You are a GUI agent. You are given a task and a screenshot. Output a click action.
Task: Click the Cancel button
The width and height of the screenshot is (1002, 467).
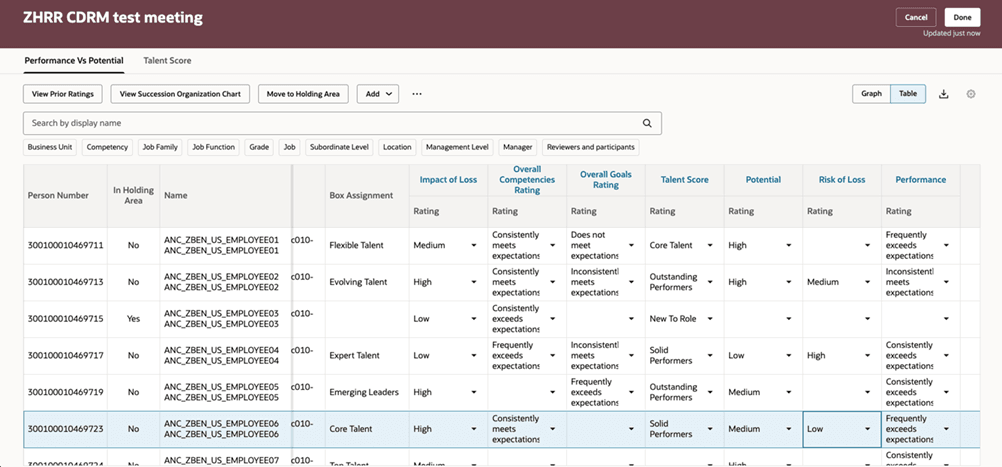916,17
